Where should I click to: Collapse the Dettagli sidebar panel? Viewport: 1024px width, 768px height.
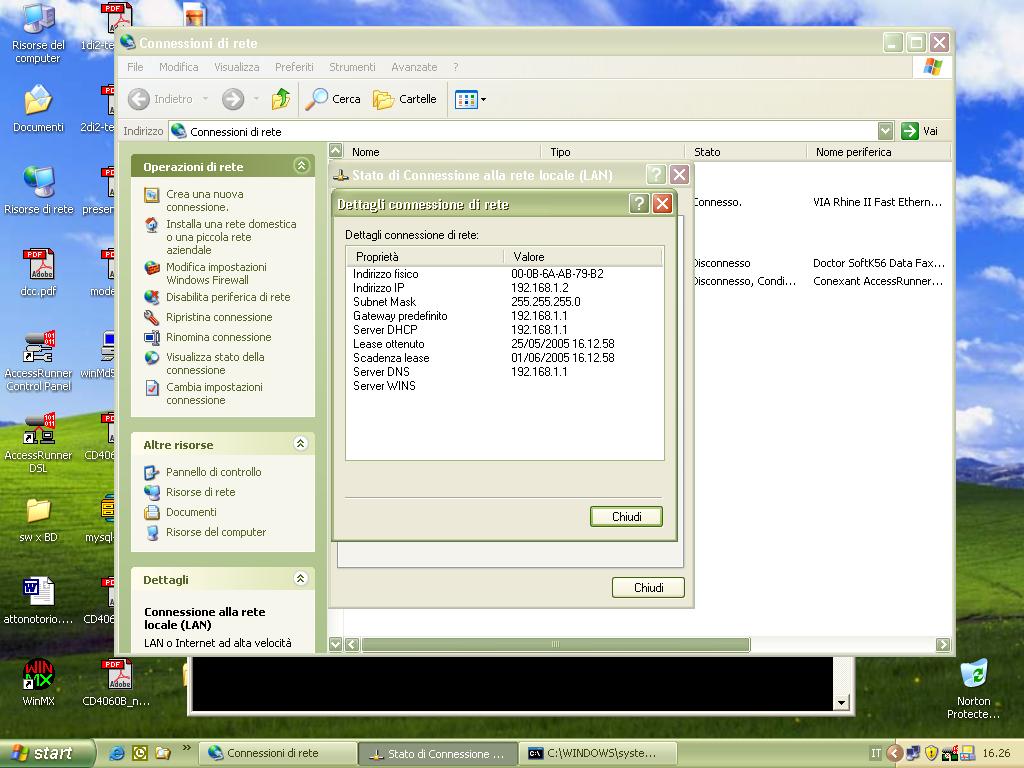pyautogui.click(x=300, y=579)
